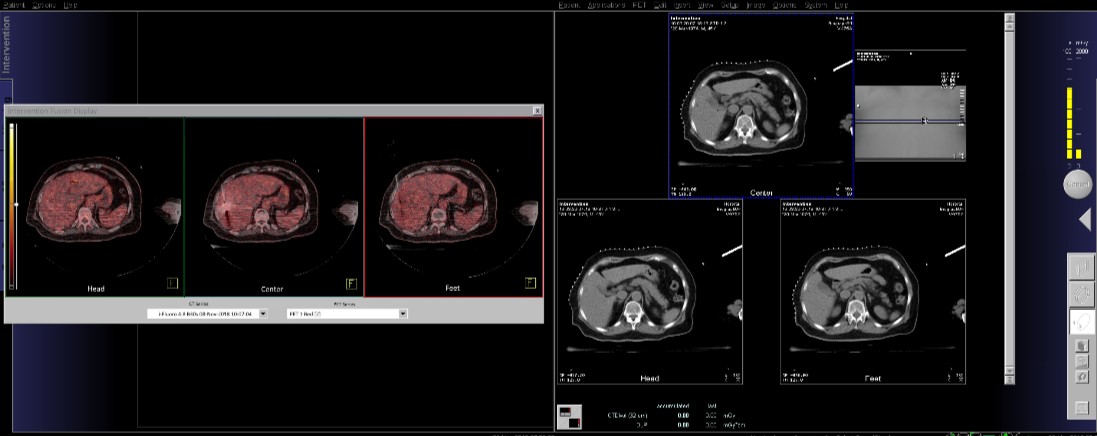
Task: Select the second tool icon in right sidebar
Action: coord(1081,295)
